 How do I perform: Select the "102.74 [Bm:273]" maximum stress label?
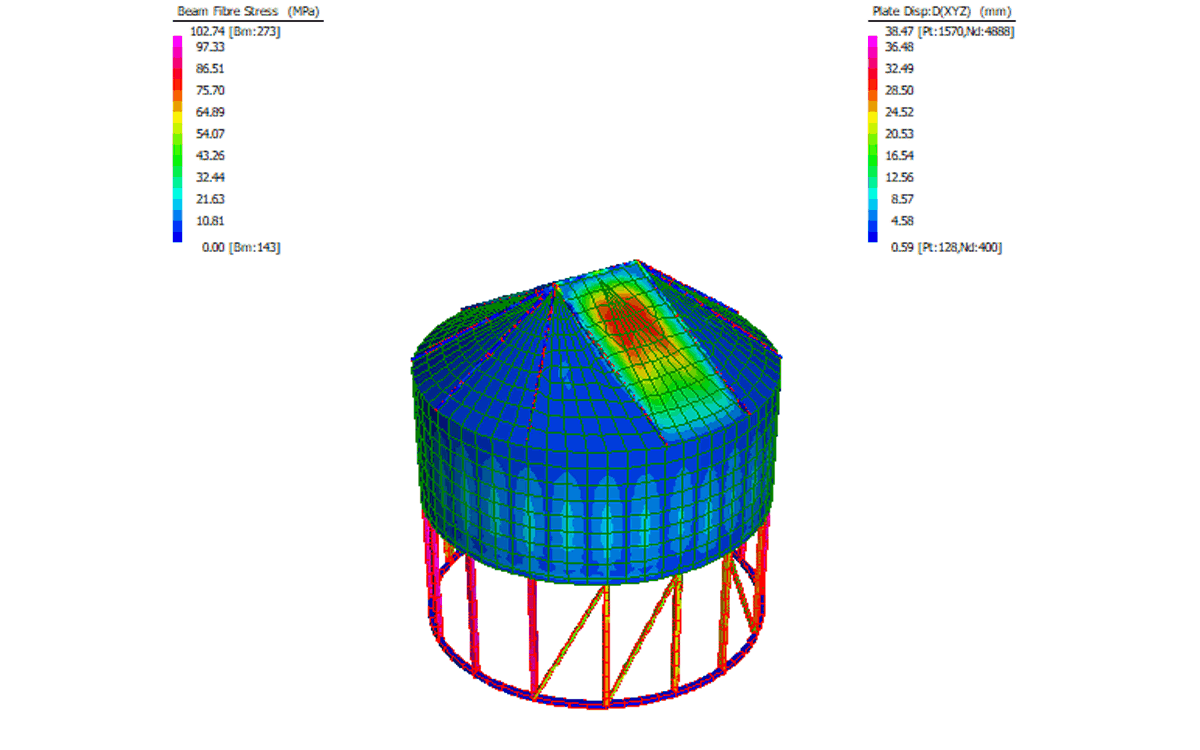tap(233, 32)
